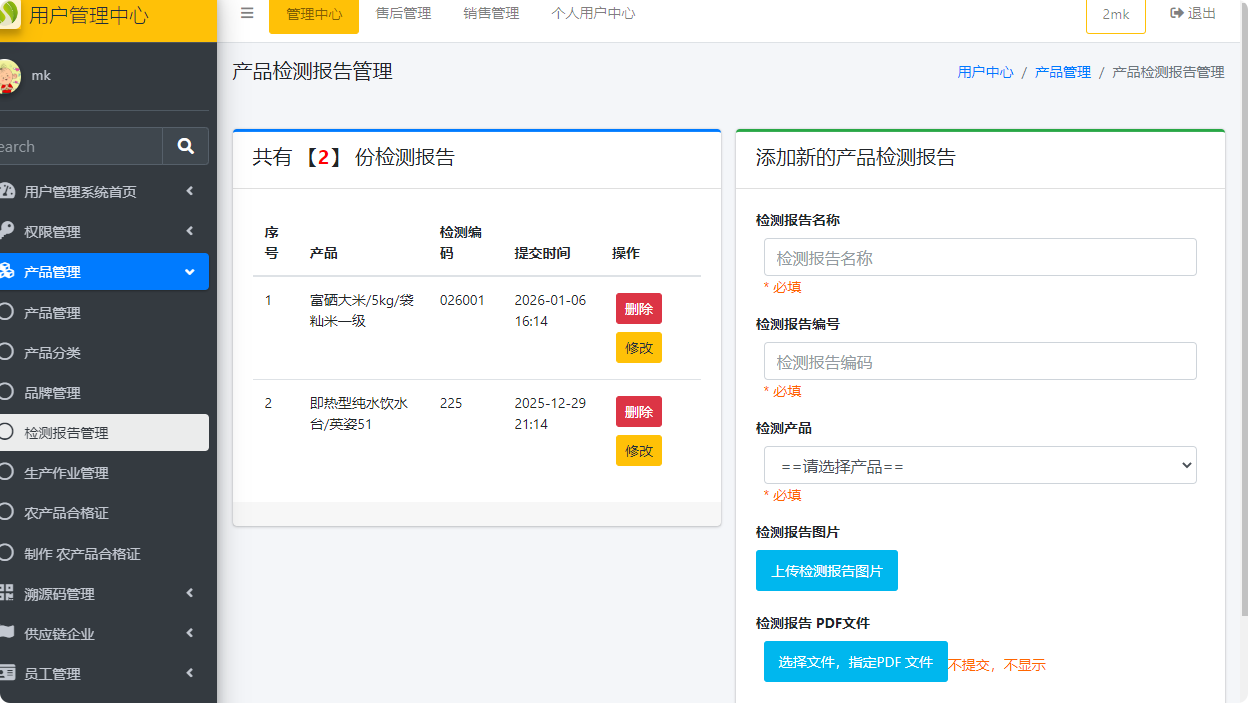The width and height of the screenshot is (1248, 703).
Task: Click the 用户管理中心 brand title
Action: 89,15
